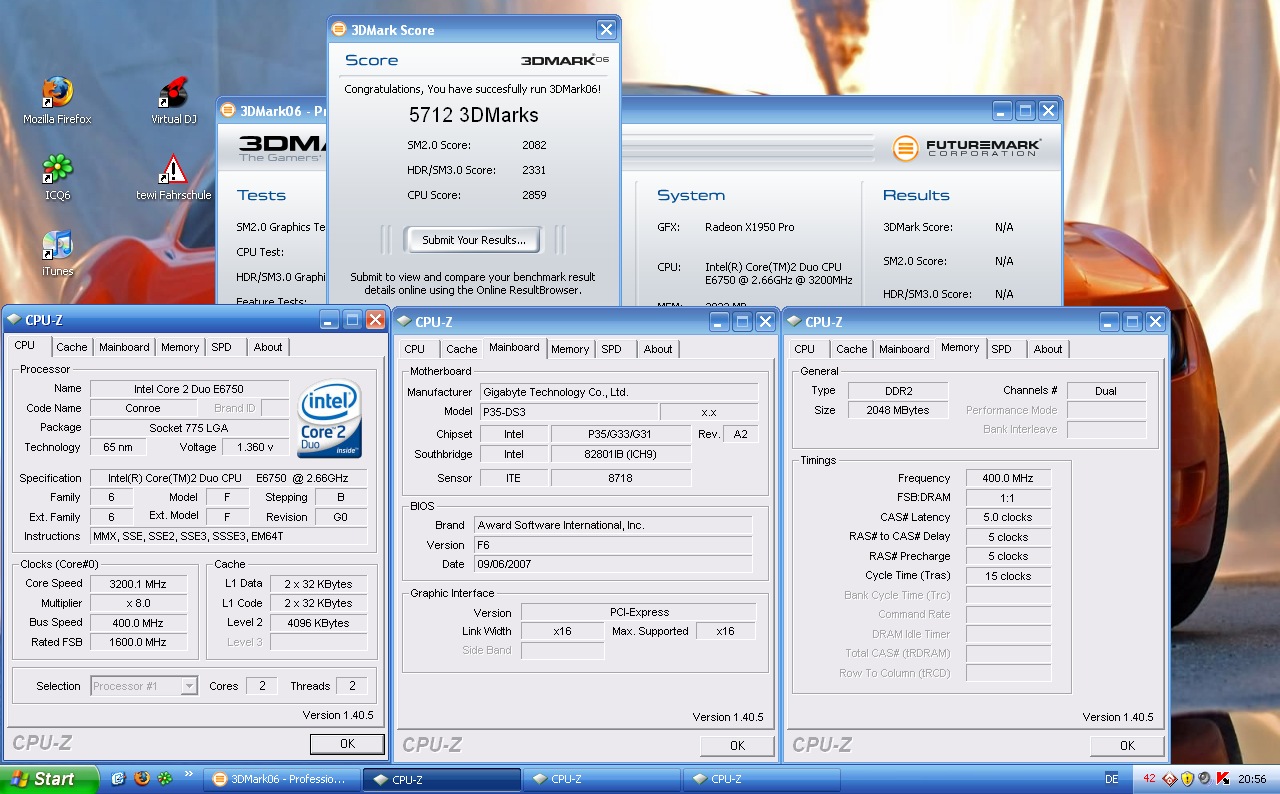
Task: Open the iTunes desktop icon
Action: [57, 253]
